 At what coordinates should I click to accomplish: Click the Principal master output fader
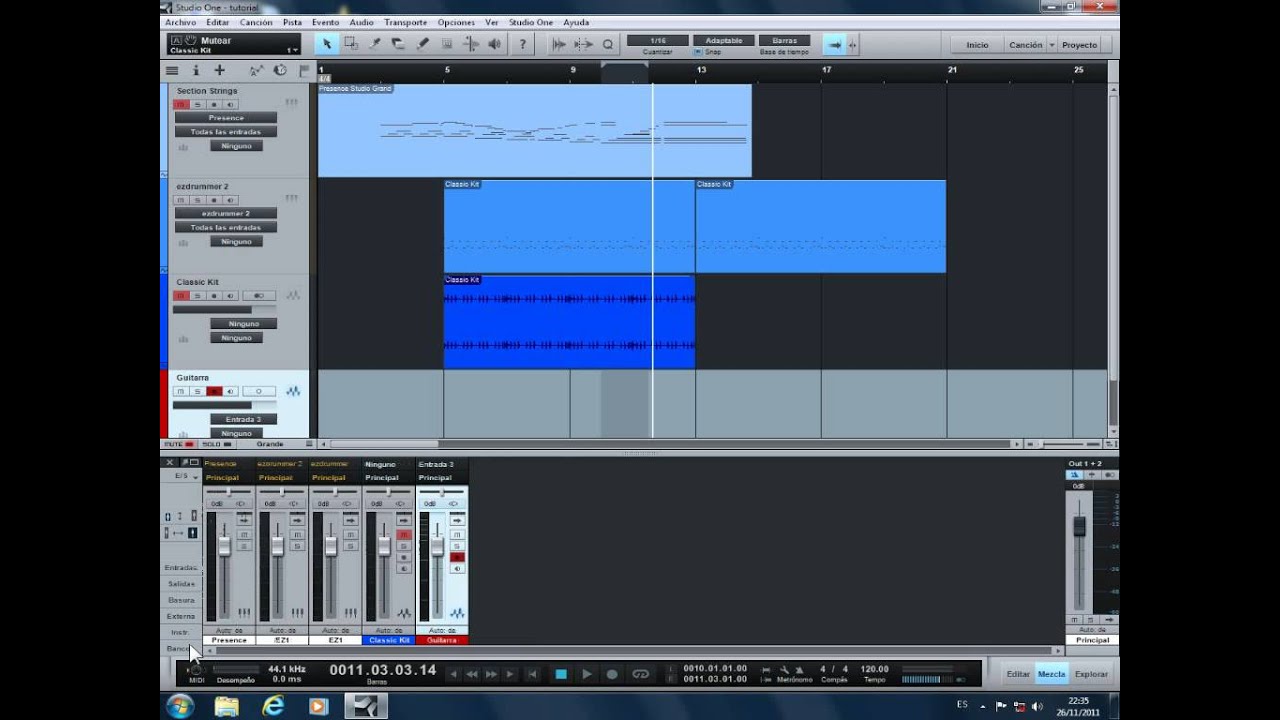pos(1079,526)
